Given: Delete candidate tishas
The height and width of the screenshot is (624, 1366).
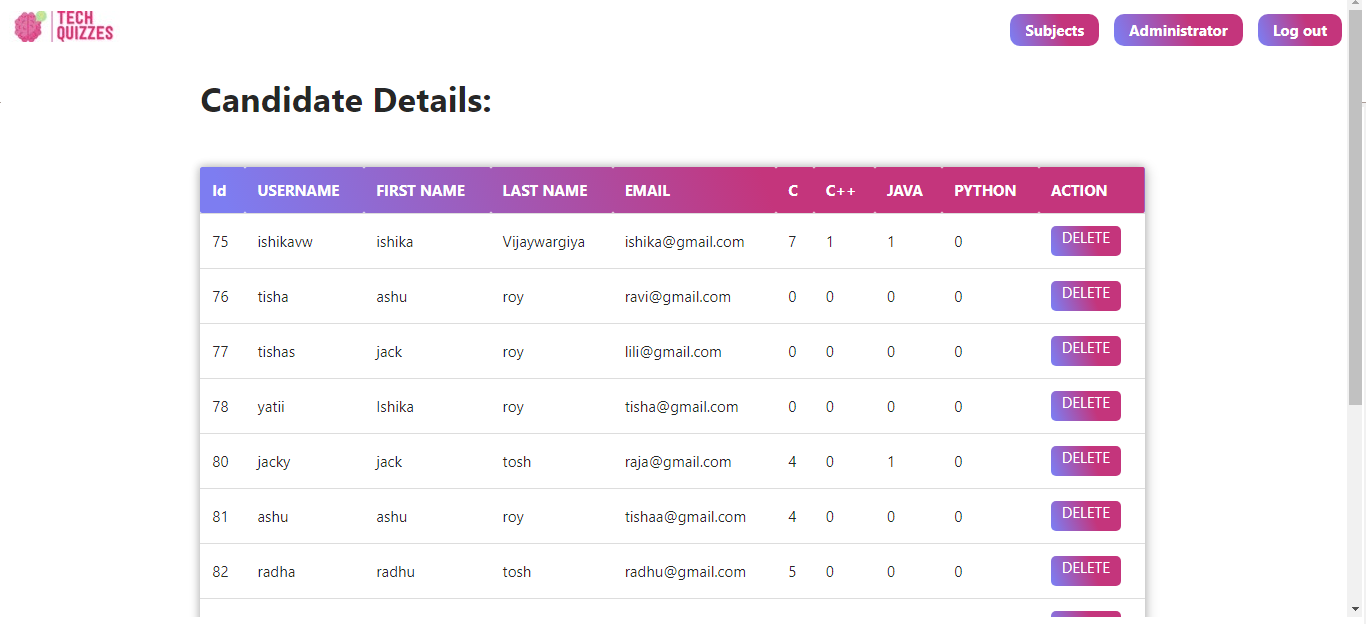Looking at the screenshot, I should (x=1085, y=350).
